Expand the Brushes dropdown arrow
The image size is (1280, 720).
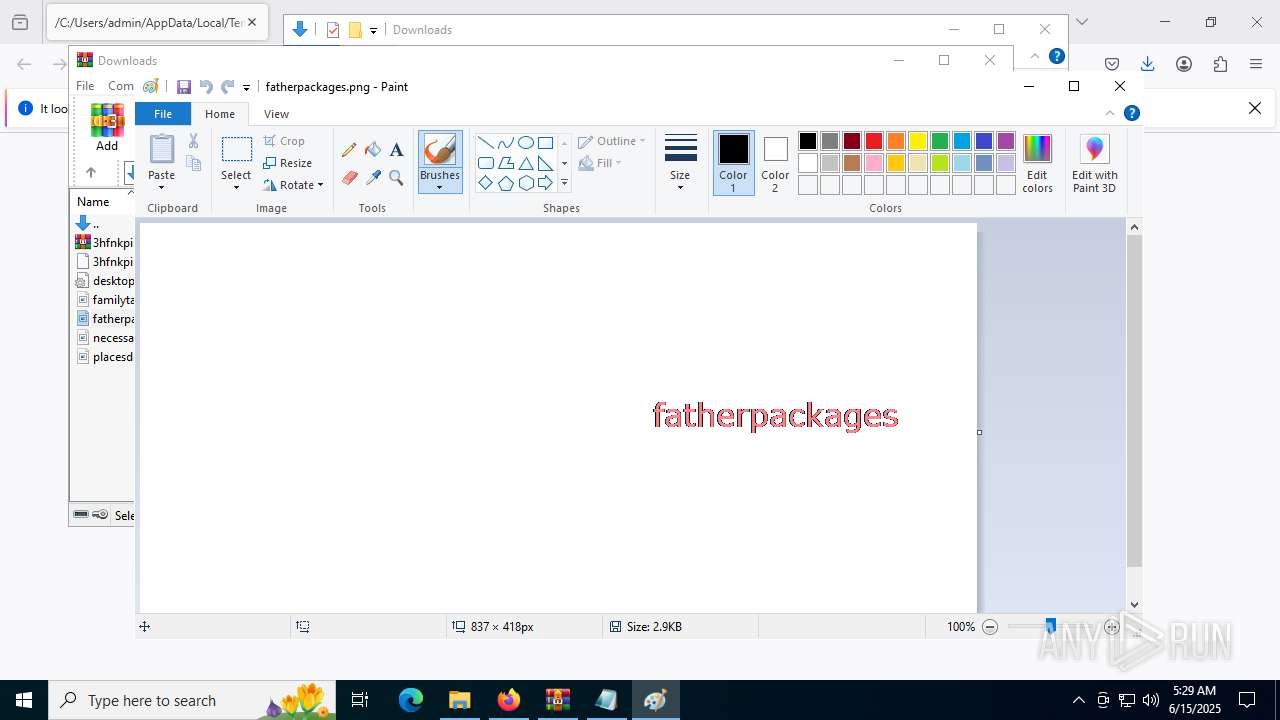[x=440, y=187]
